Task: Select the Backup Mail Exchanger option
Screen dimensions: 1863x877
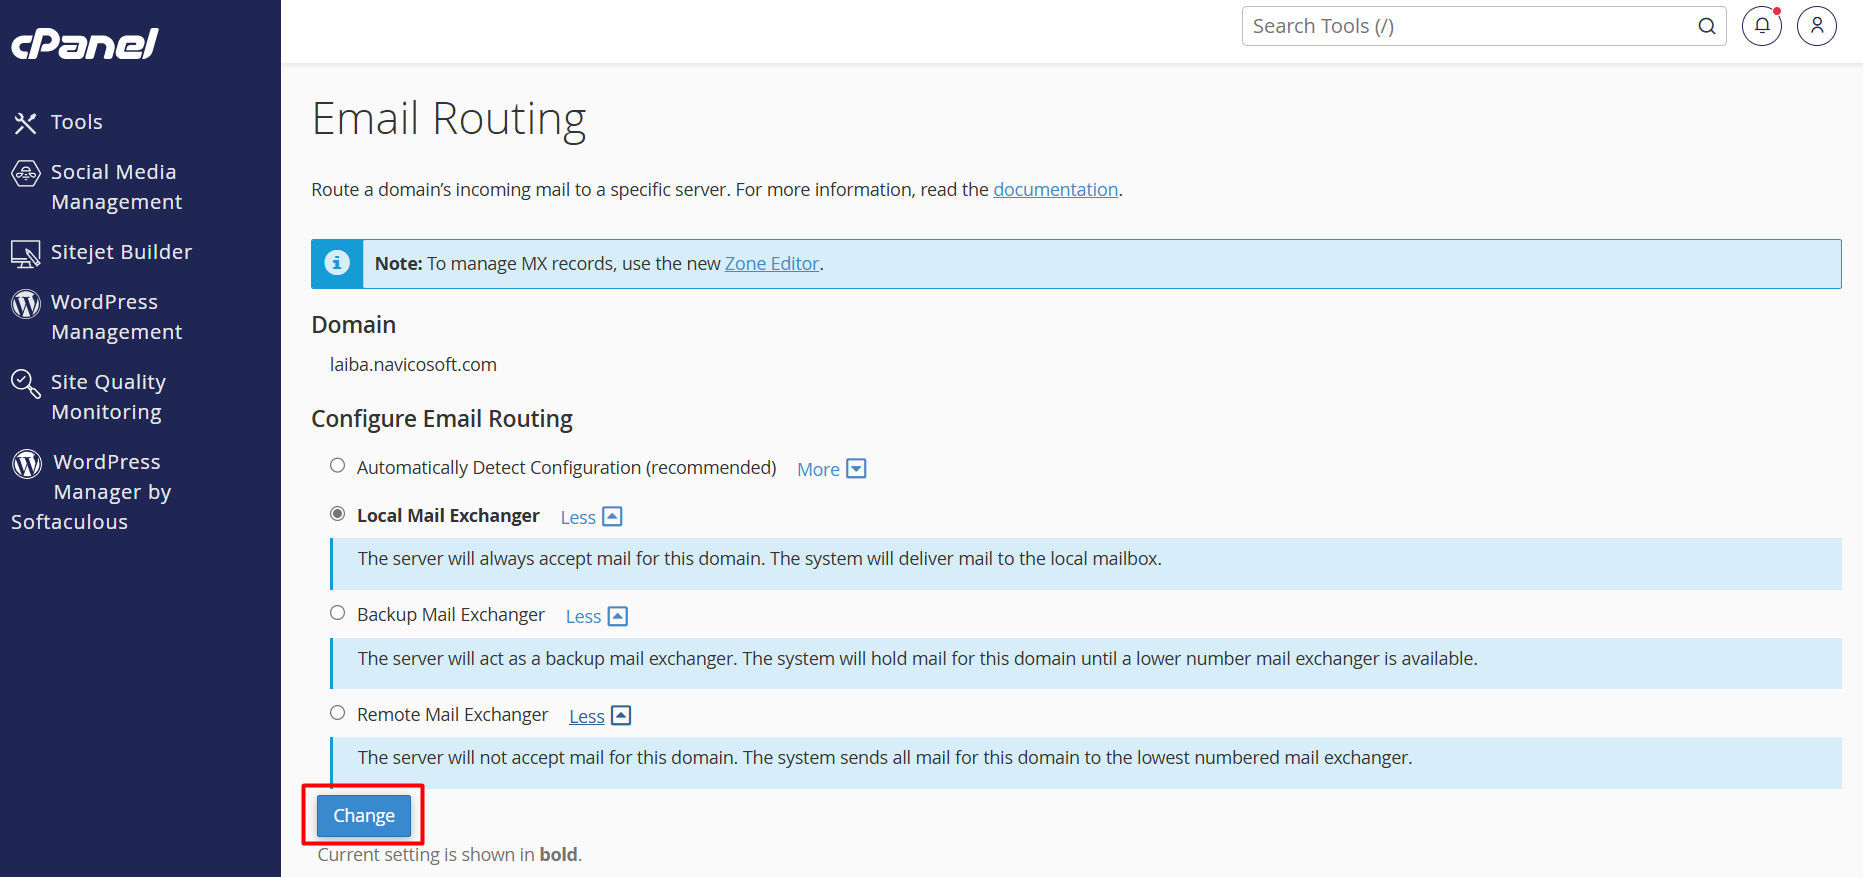Action: (x=338, y=613)
